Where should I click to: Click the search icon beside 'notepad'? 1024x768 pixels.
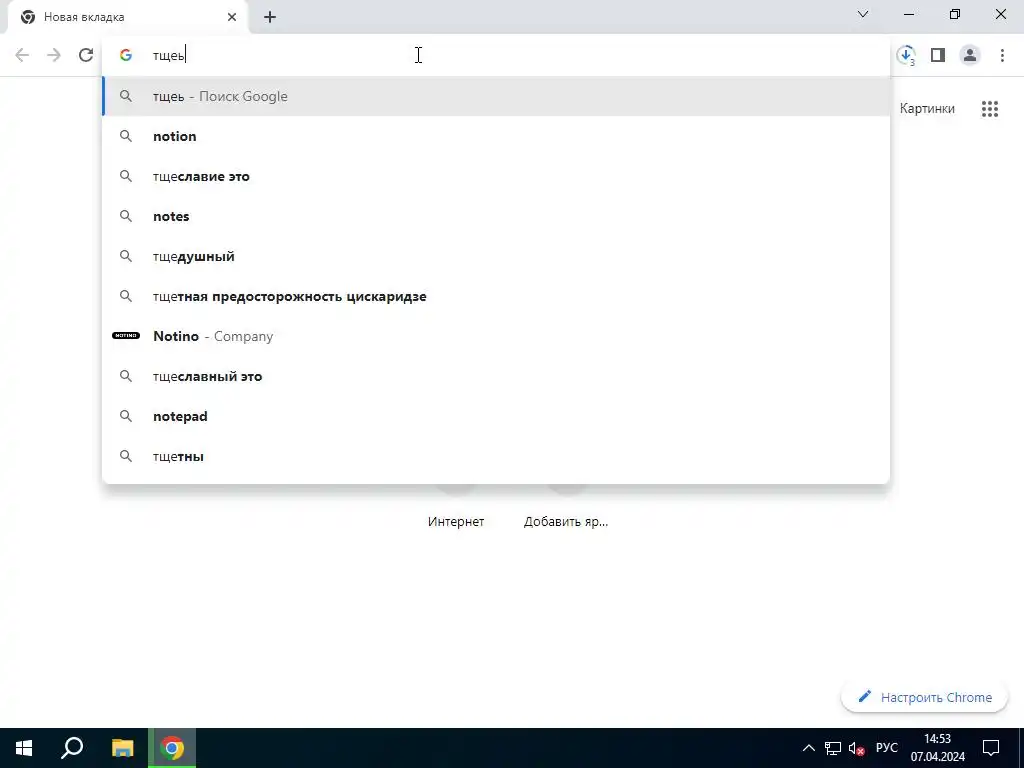[x=126, y=416]
